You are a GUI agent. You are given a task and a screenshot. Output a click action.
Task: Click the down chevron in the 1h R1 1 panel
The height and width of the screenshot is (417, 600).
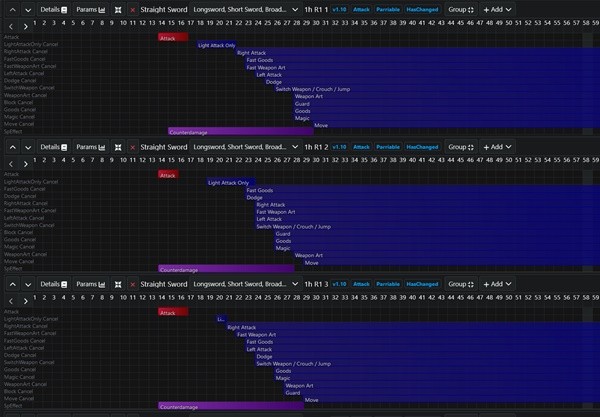(x=28, y=8)
